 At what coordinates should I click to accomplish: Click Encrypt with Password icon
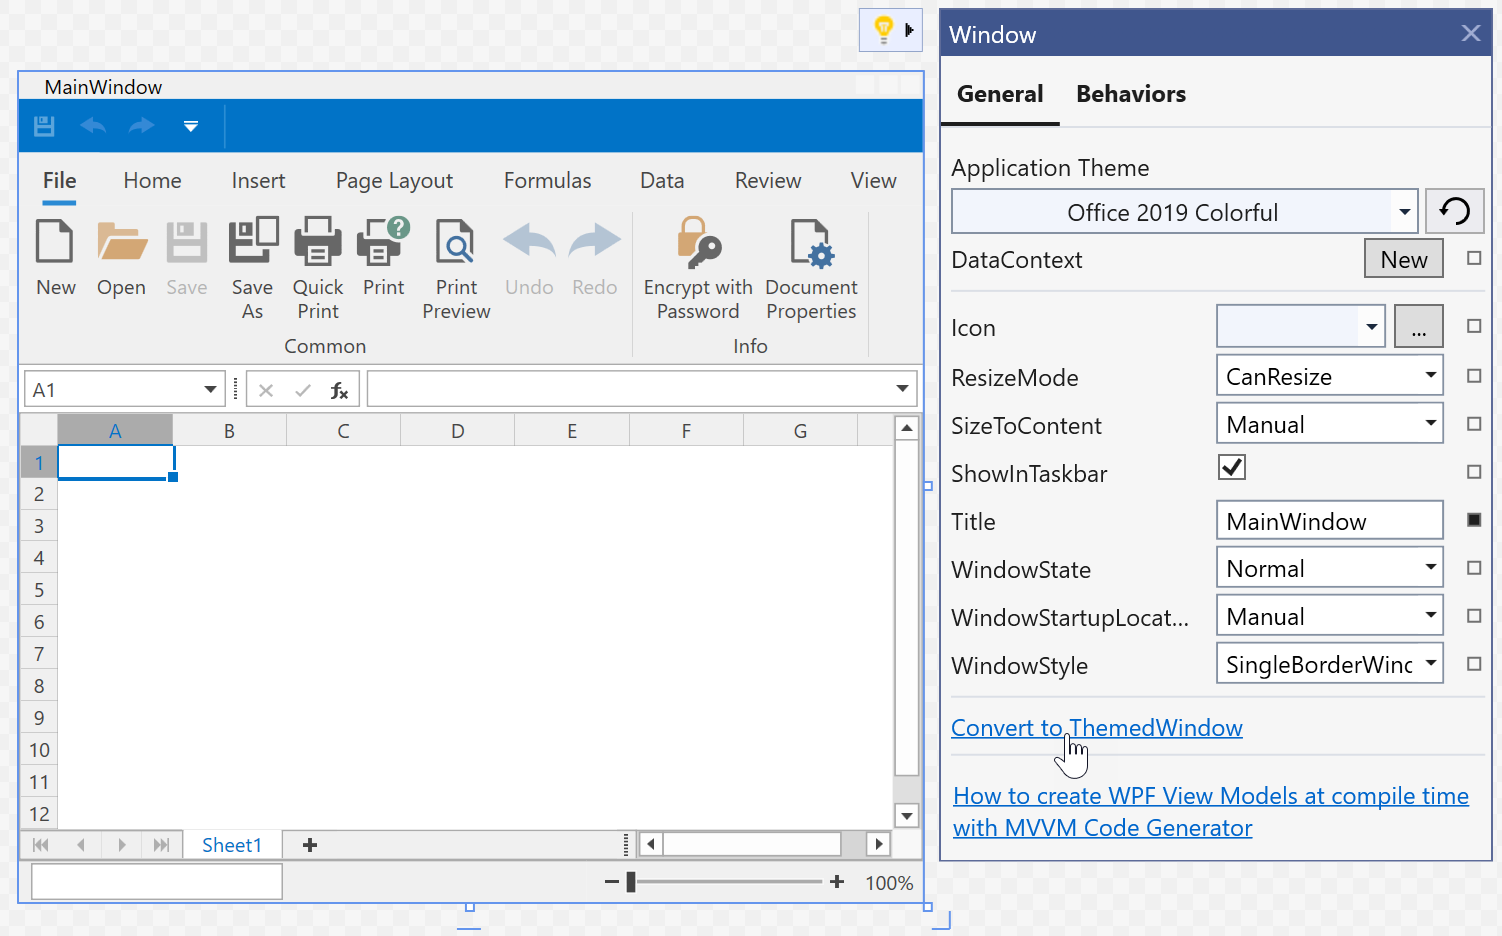coord(698,243)
